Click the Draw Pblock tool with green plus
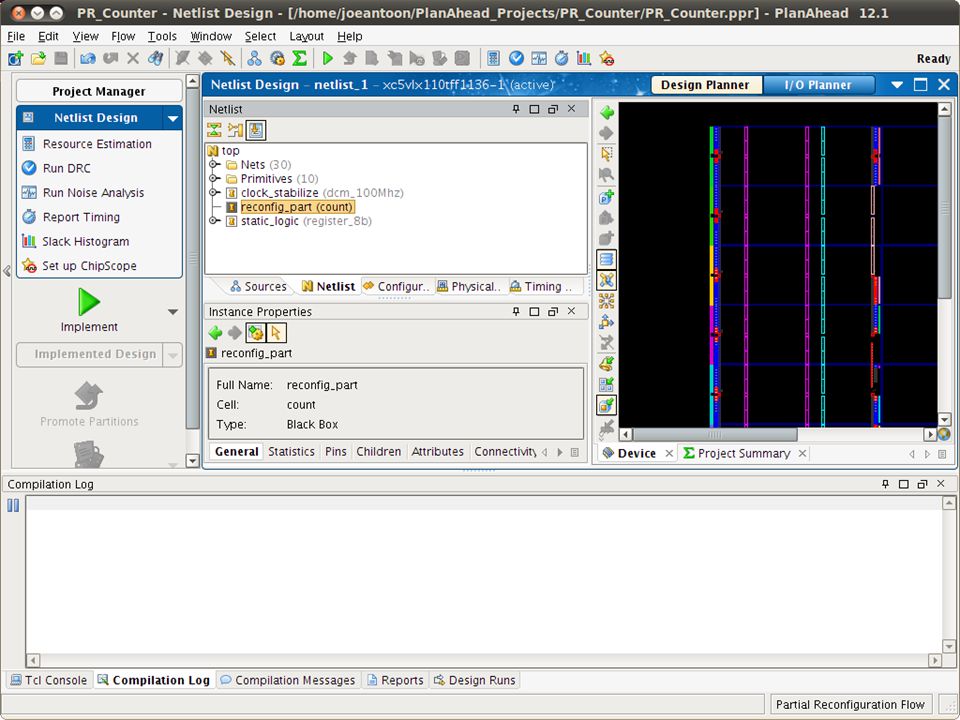This screenshot has height=720, width=960. coord(607,197)
